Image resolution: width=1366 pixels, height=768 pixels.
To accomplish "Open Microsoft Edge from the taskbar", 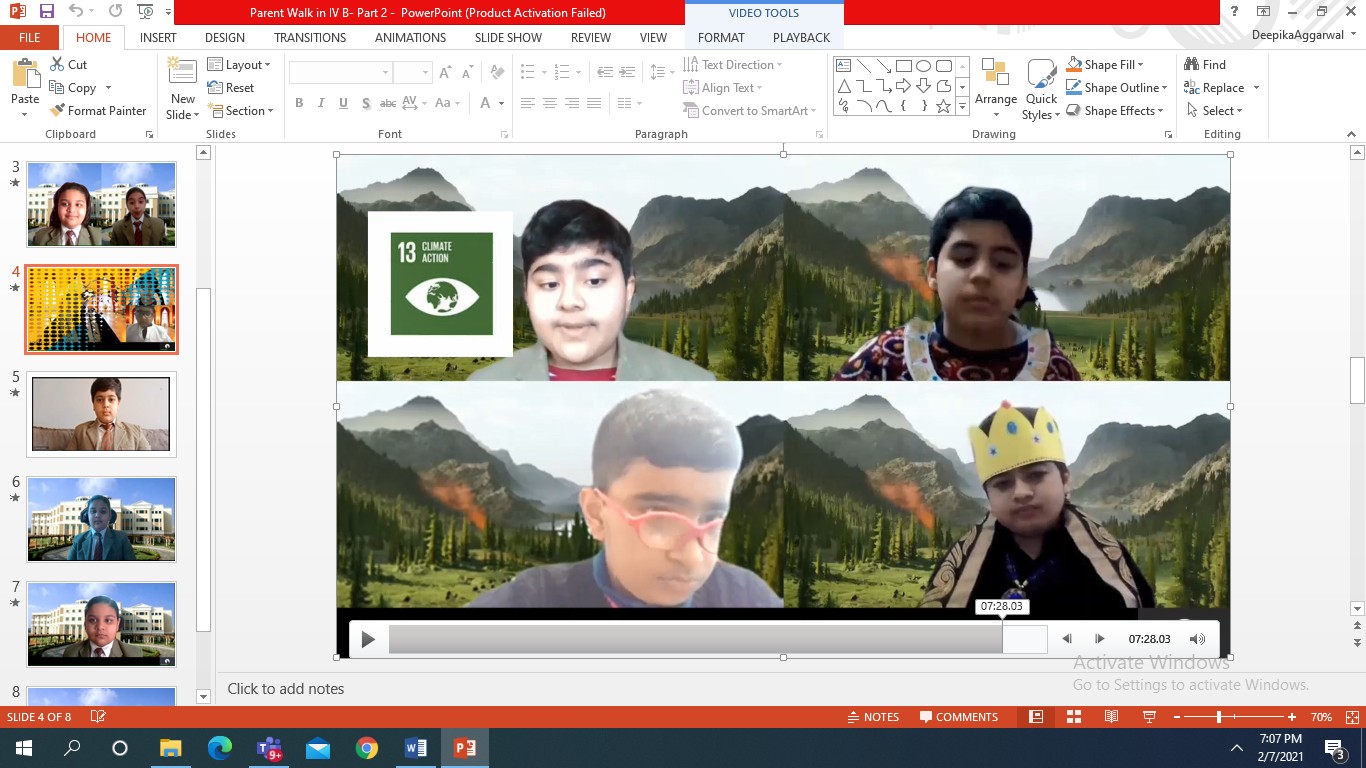I will (x=220, y=748).
